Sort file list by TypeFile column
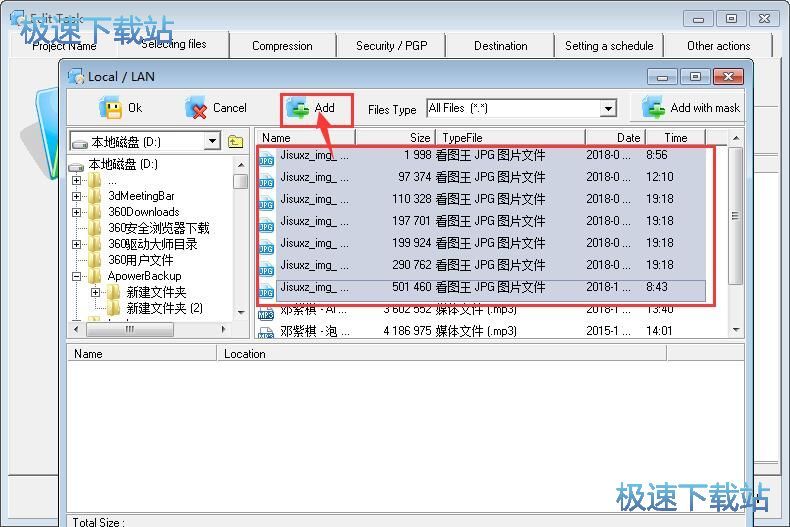The image size is (790, 527). click(x=510, y=138)
